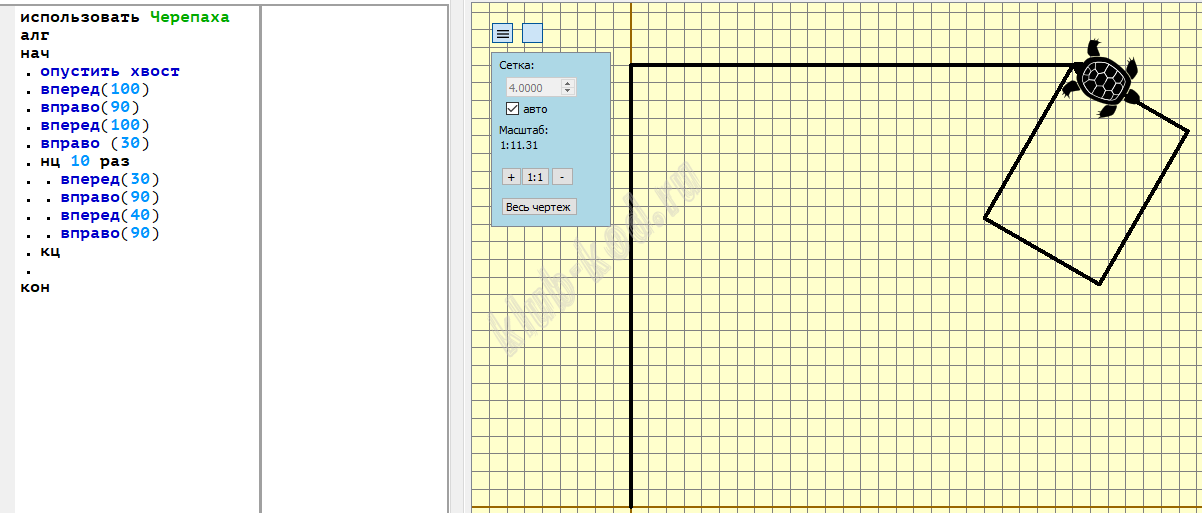Click the turtle on the drawing

pos(1101,79)
